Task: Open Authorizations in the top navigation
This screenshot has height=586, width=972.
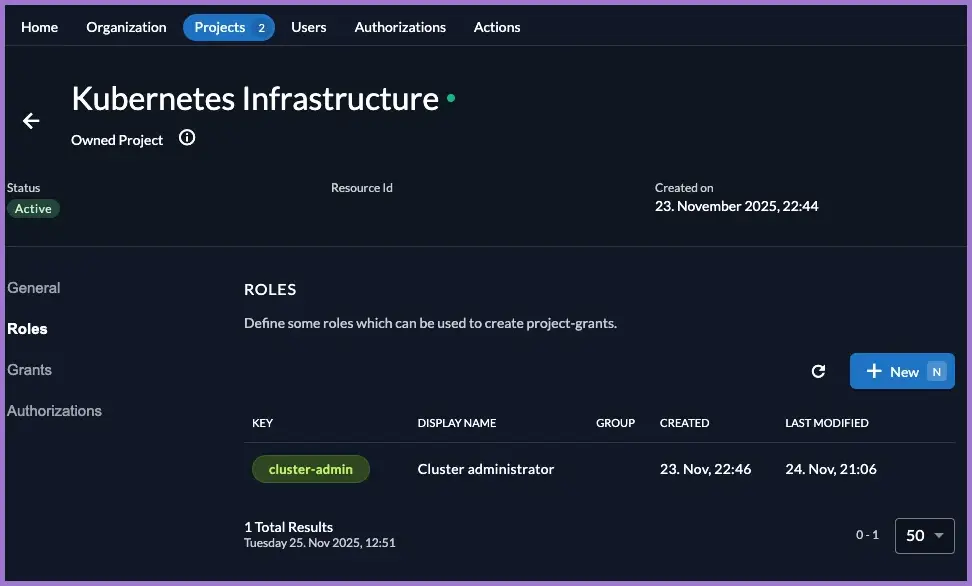Action: (400, 27)
